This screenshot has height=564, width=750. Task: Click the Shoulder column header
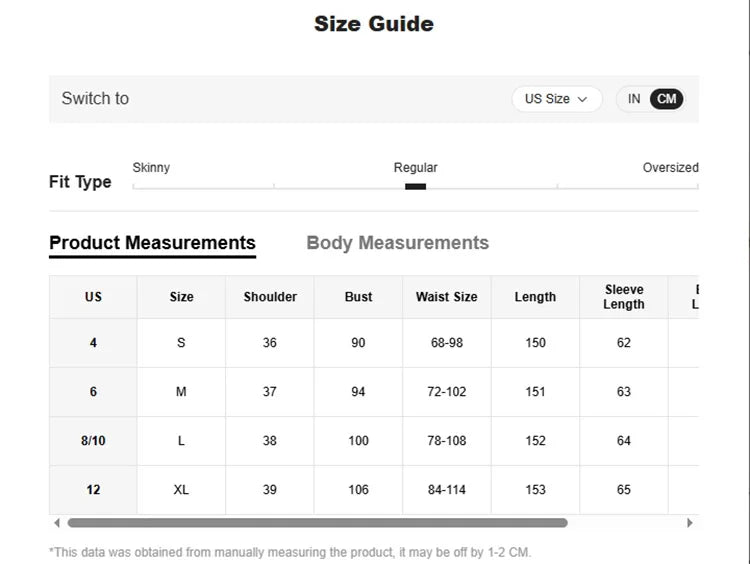coord(270,297)
